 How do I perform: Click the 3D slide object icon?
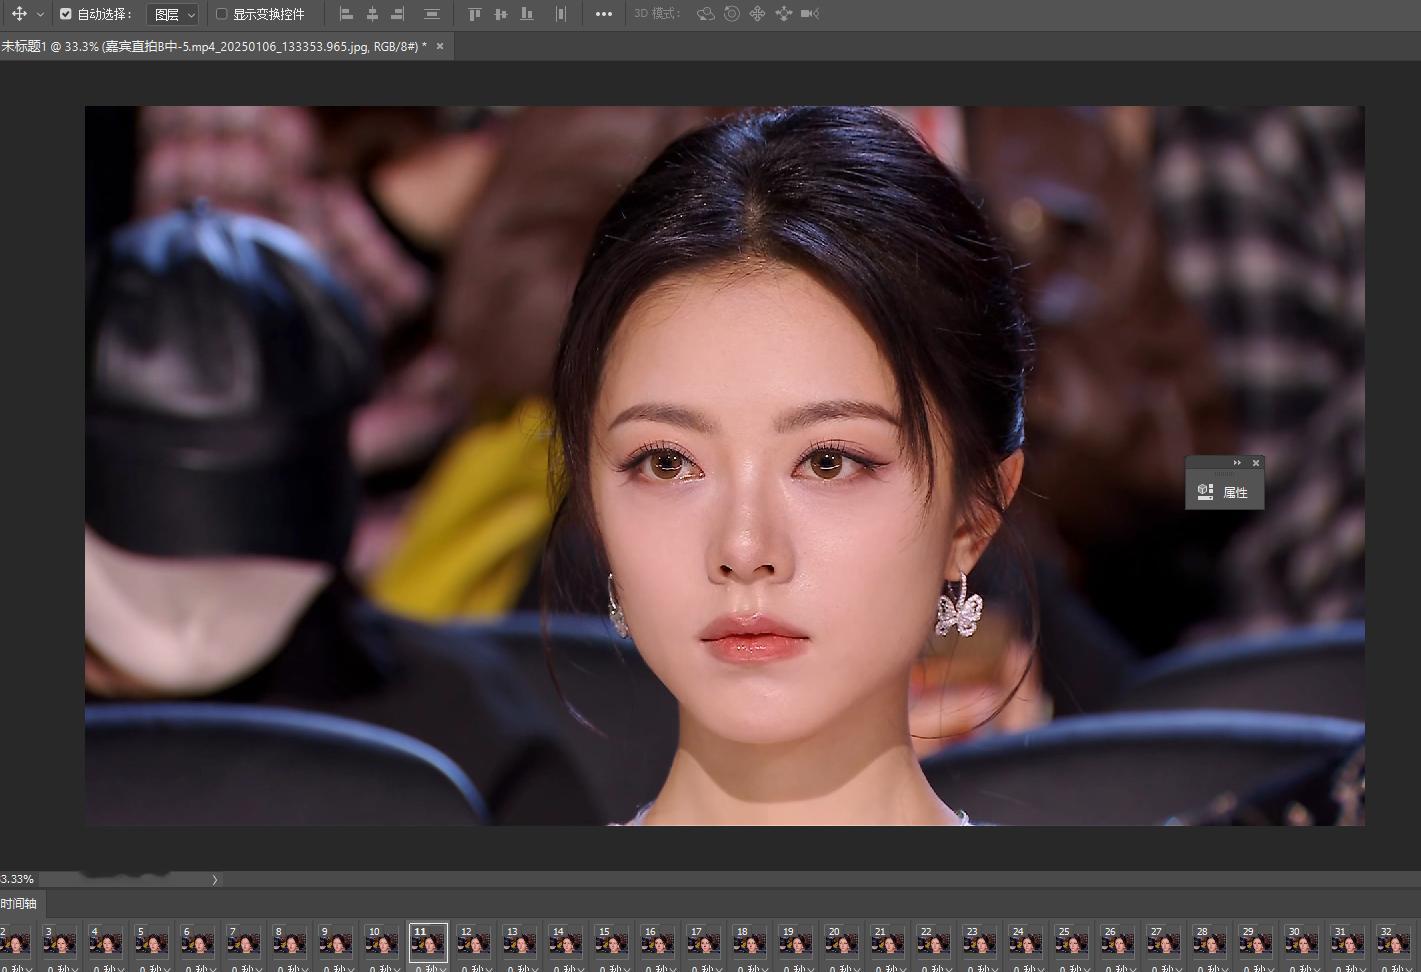pos(784,14)
